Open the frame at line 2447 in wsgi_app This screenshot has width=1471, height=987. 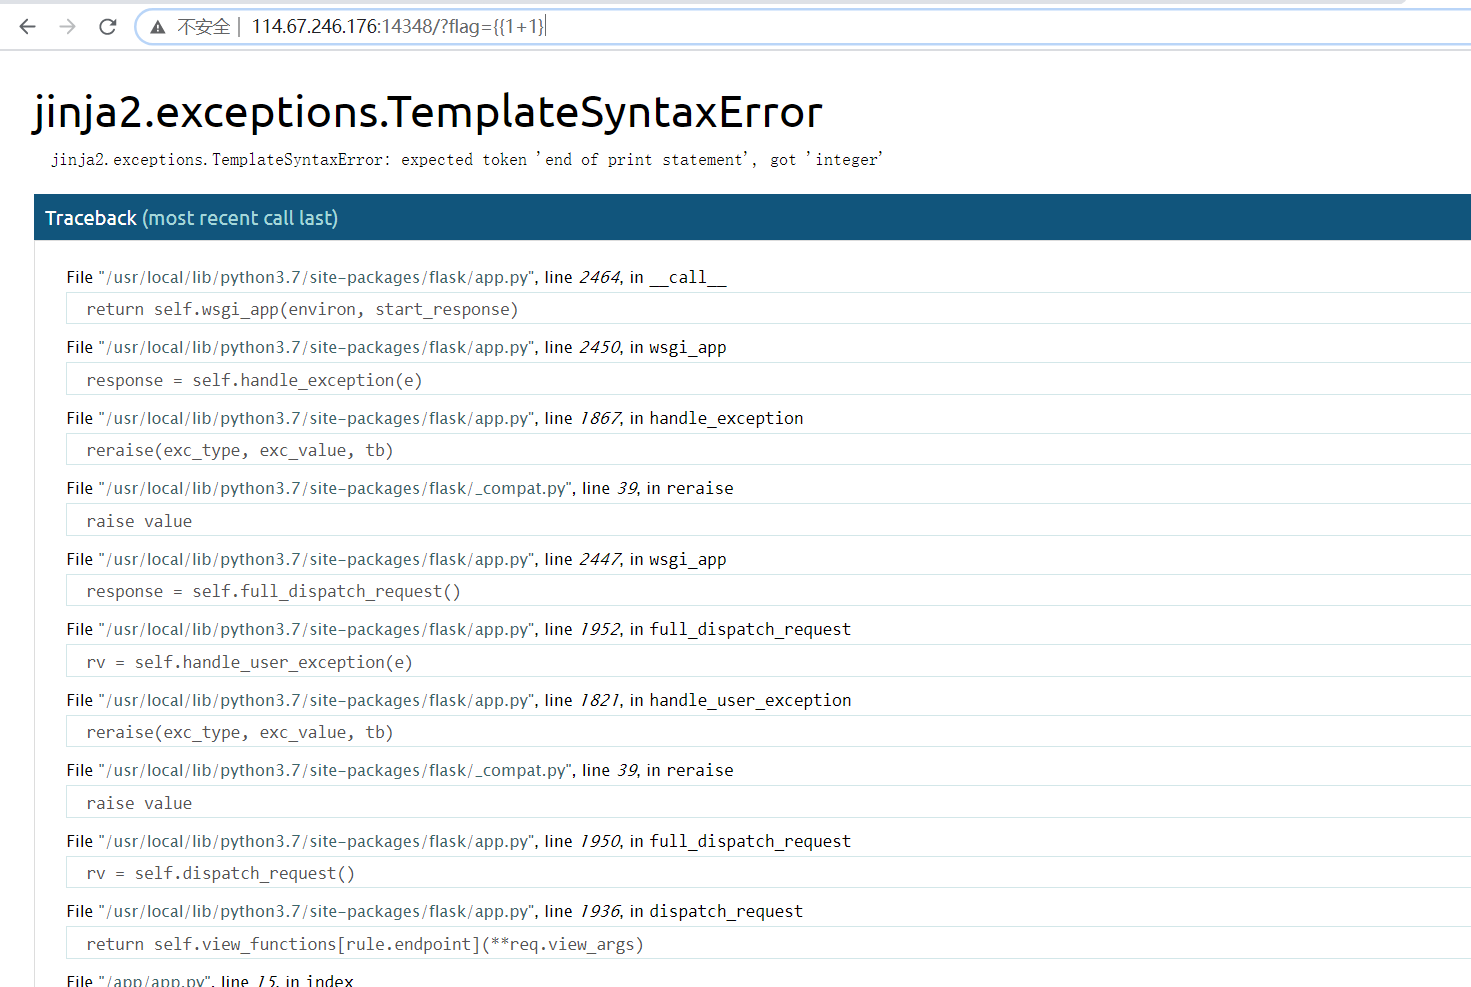coord(396,559)
